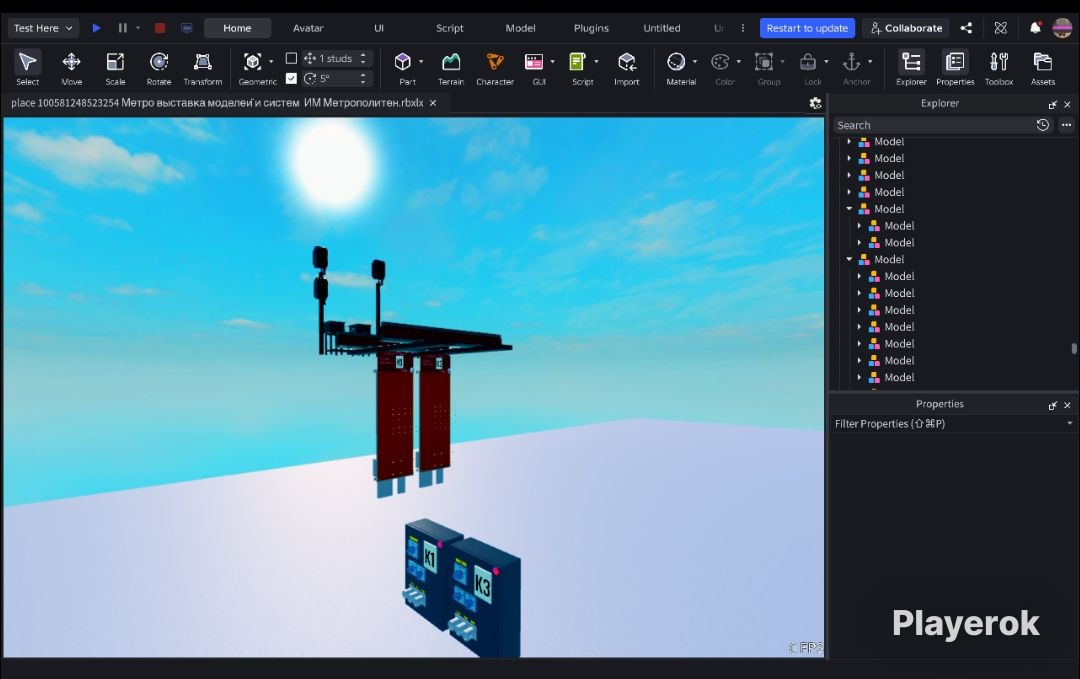Select the Select tool
1080x679 pixels.
(28, 67)
